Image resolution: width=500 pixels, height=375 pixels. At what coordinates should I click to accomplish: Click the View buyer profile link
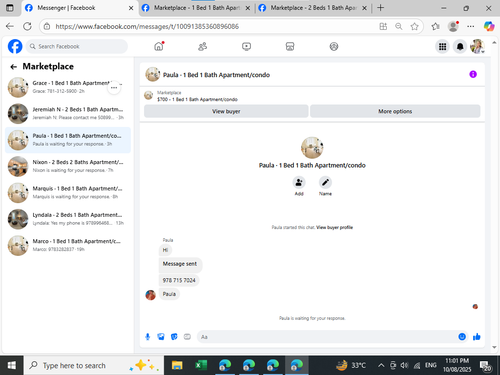334,227
